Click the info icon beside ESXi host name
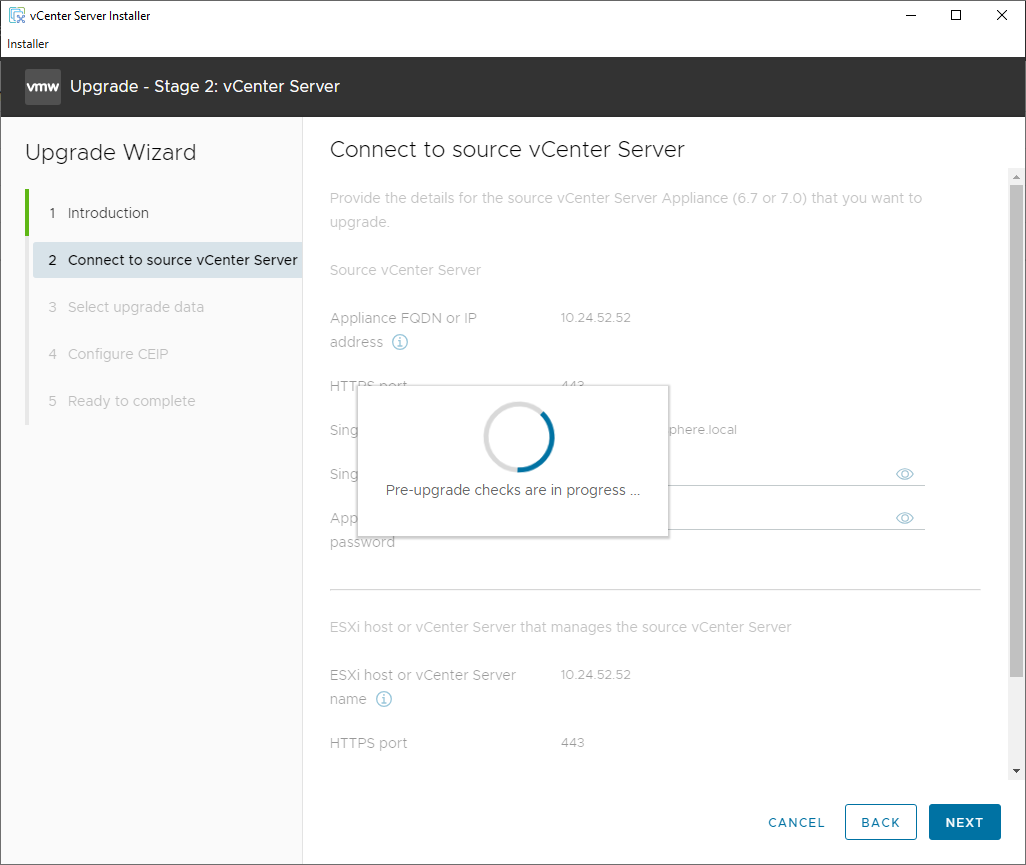 point(384,699)
